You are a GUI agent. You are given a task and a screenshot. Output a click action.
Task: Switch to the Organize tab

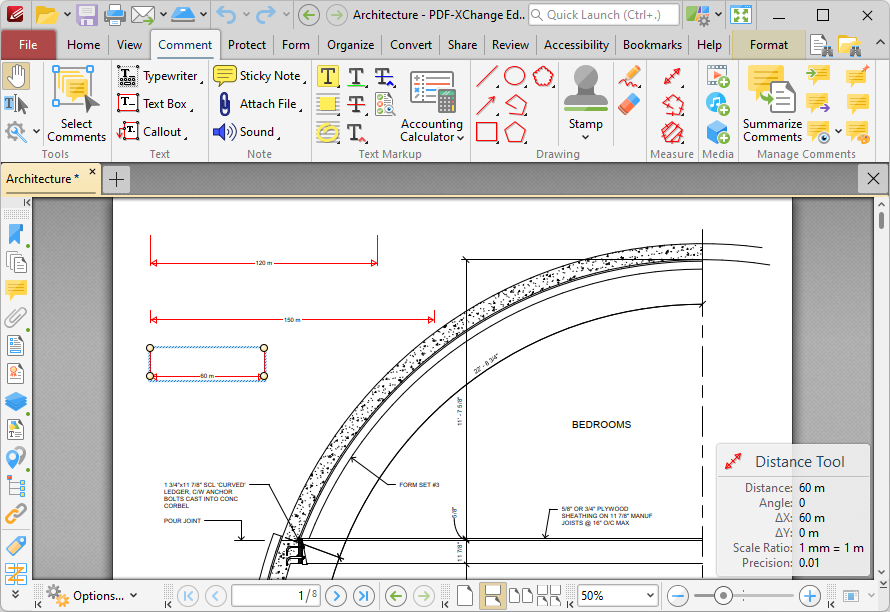pyautogui.click(x=350, y=45)
